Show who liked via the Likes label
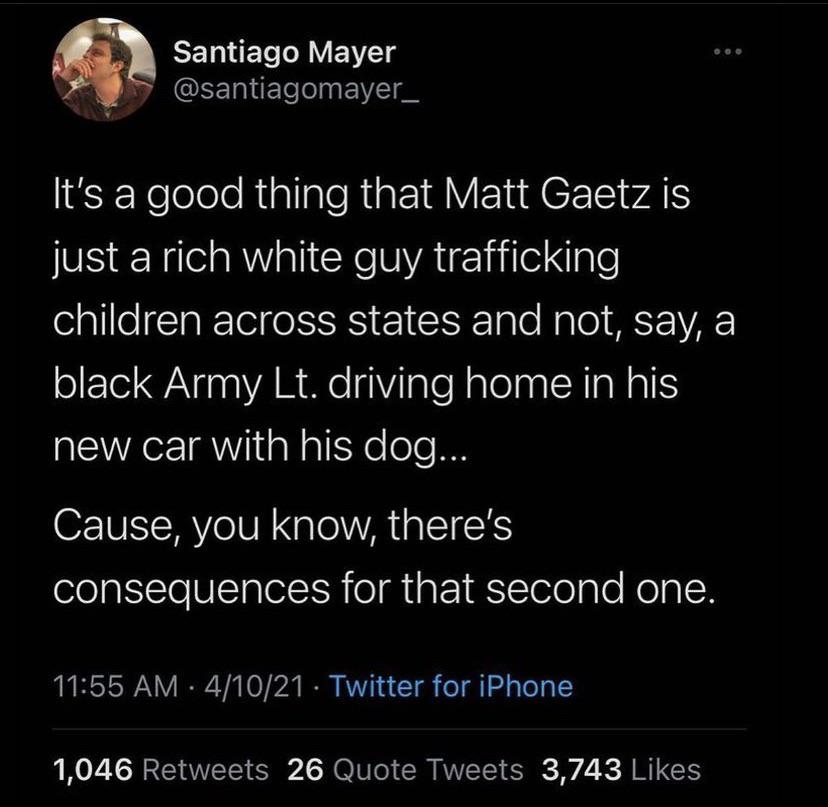The width and height of the screenshot is (828, 807). [x=666, y=769]
